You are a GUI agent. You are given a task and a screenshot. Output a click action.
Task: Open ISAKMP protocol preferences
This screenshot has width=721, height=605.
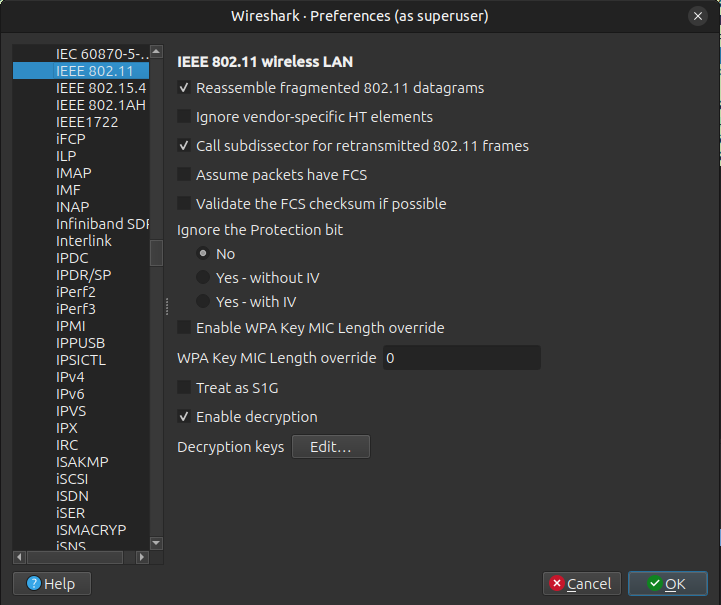pos(82,462)
